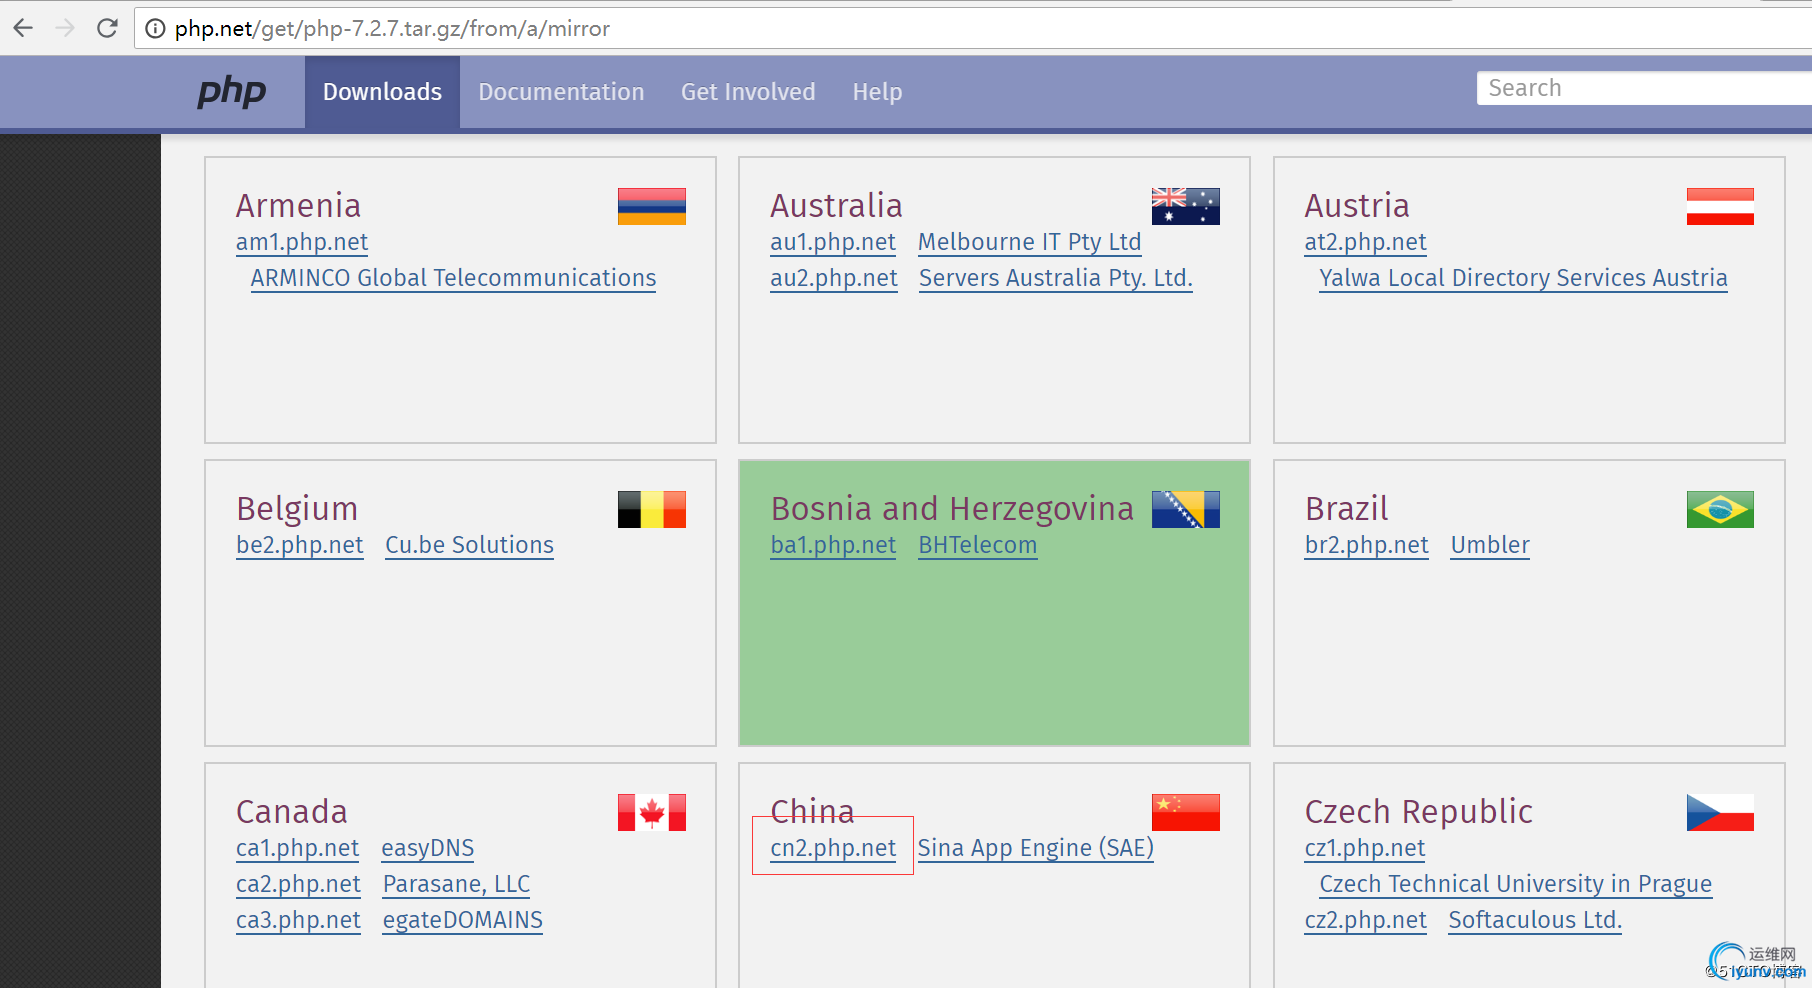
Task: Click the China country heading
Action: [x=812, y=811]
